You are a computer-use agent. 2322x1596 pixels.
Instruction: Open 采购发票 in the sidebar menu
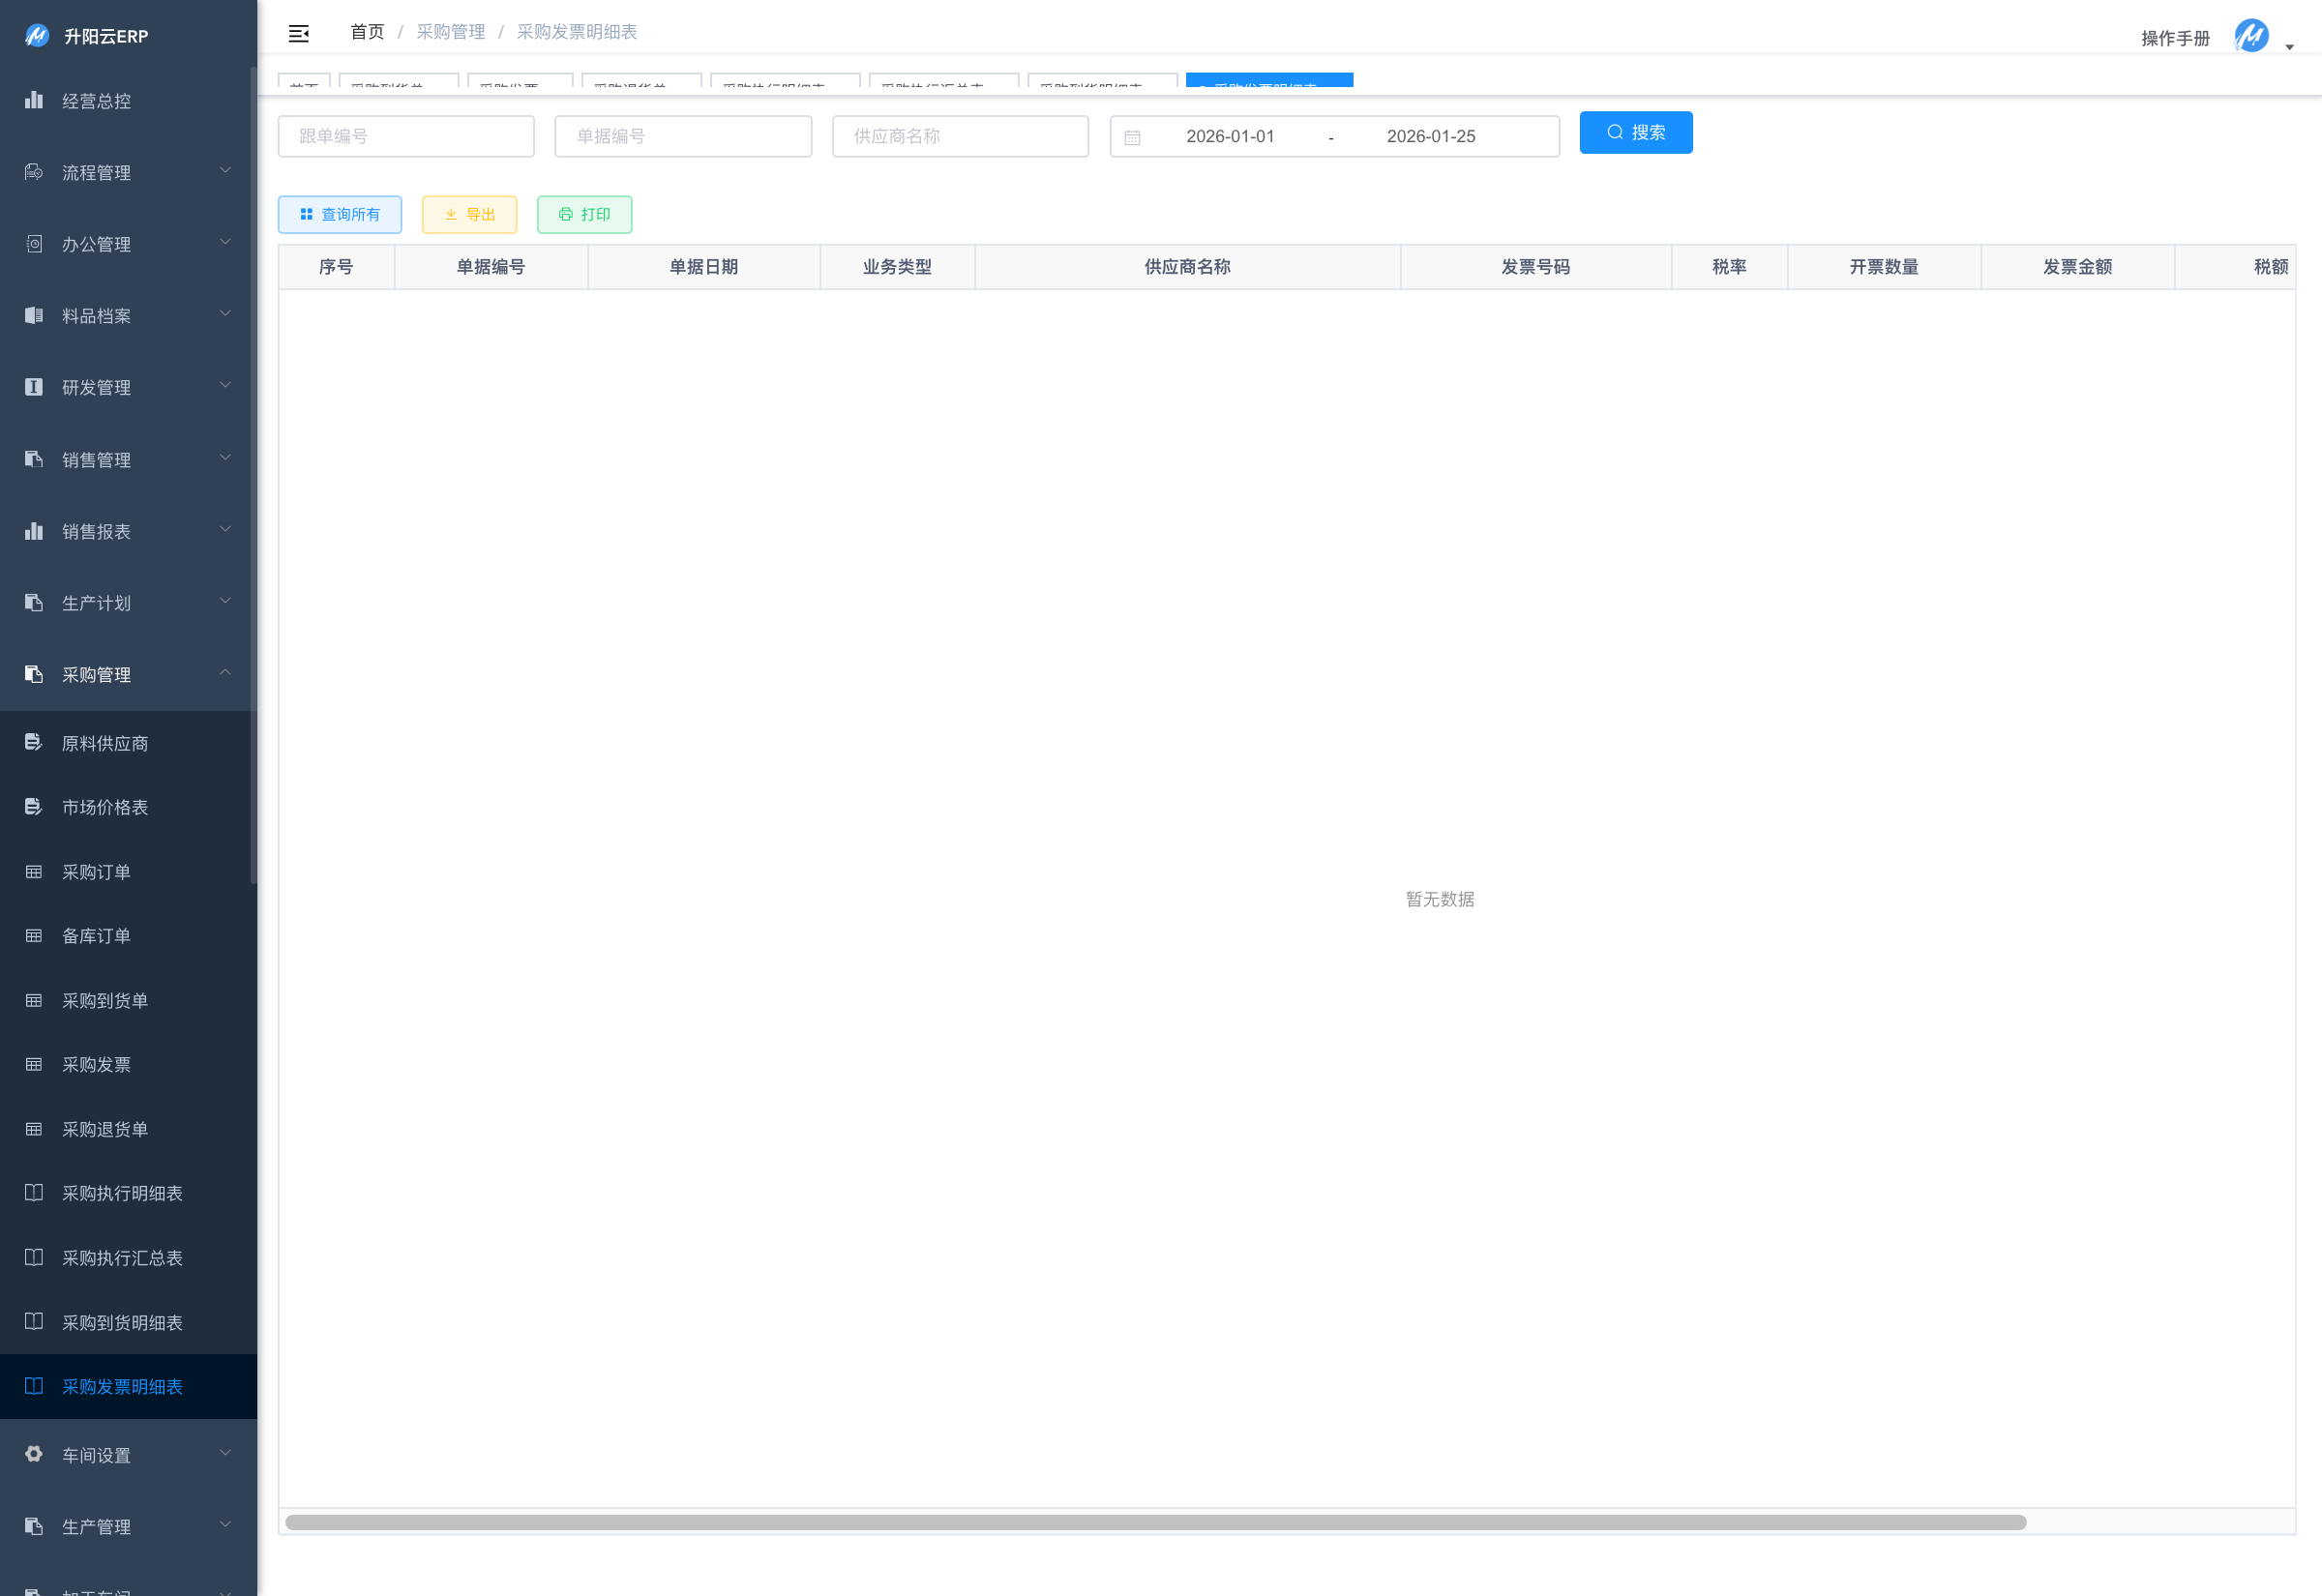pyautogui.click(x=96, y=1065)
